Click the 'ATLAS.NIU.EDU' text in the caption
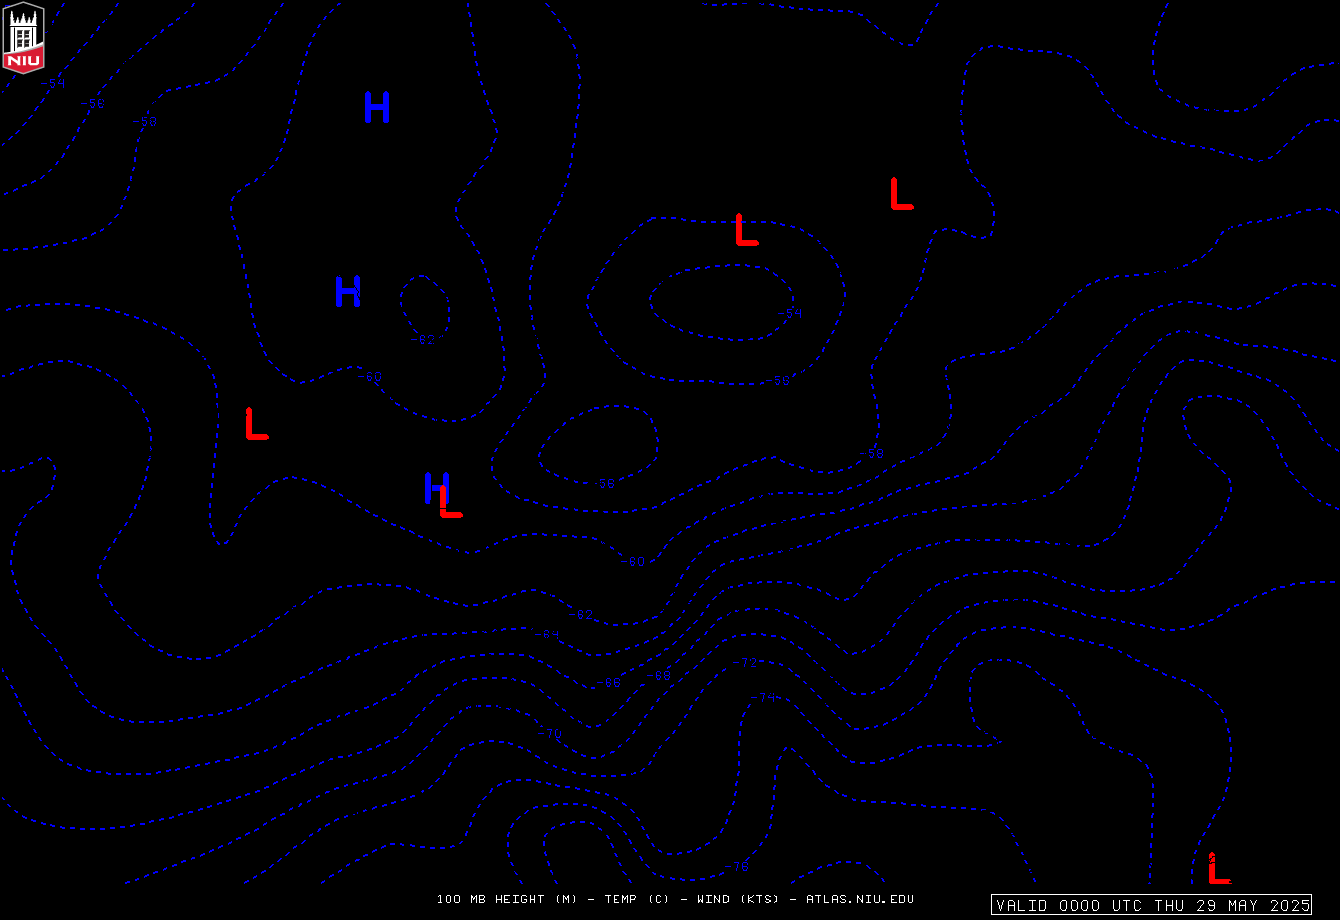This screenshot has width=1340, height=920. pos(860,899)
